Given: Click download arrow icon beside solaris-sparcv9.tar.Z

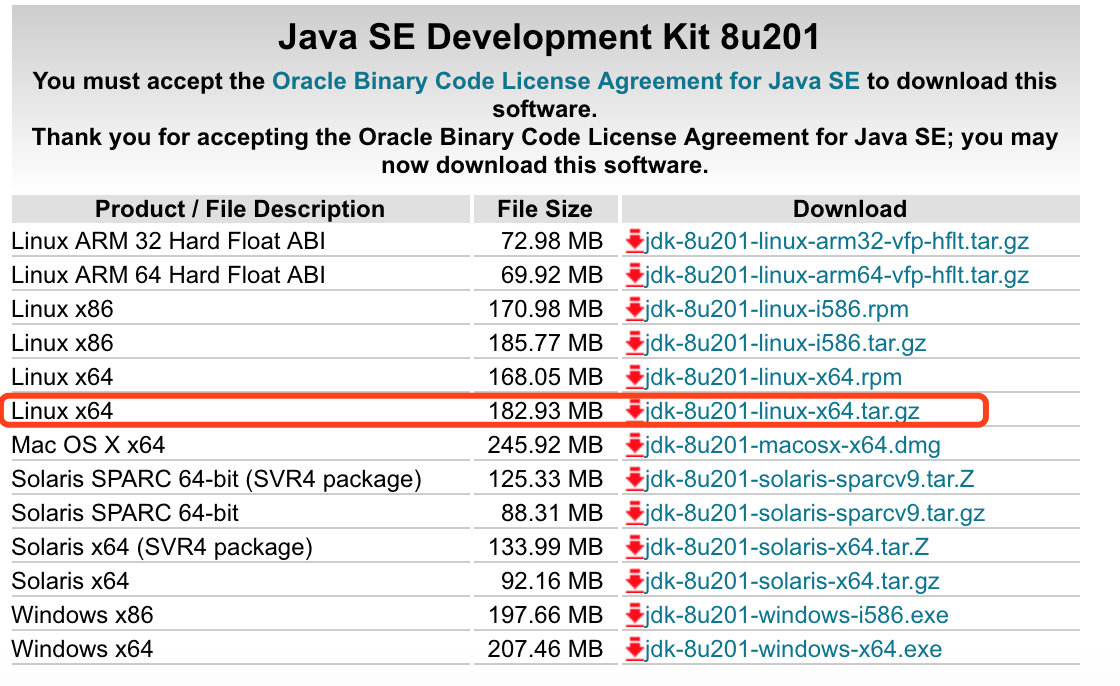Looking at the screenshot, I should (634, 479).
